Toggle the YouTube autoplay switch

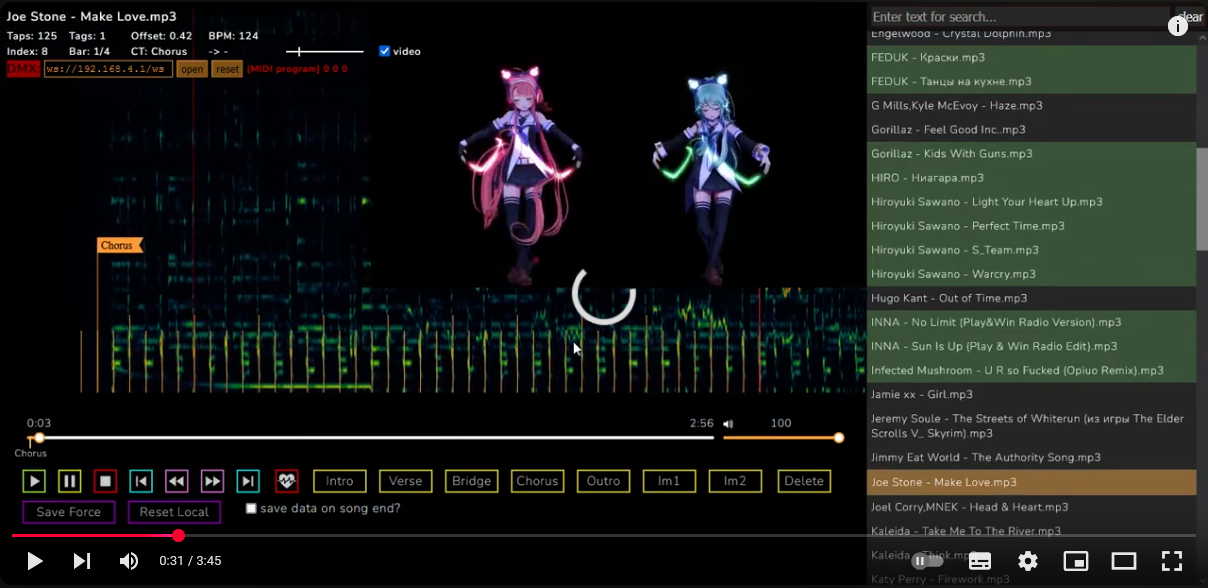(927, 561)
